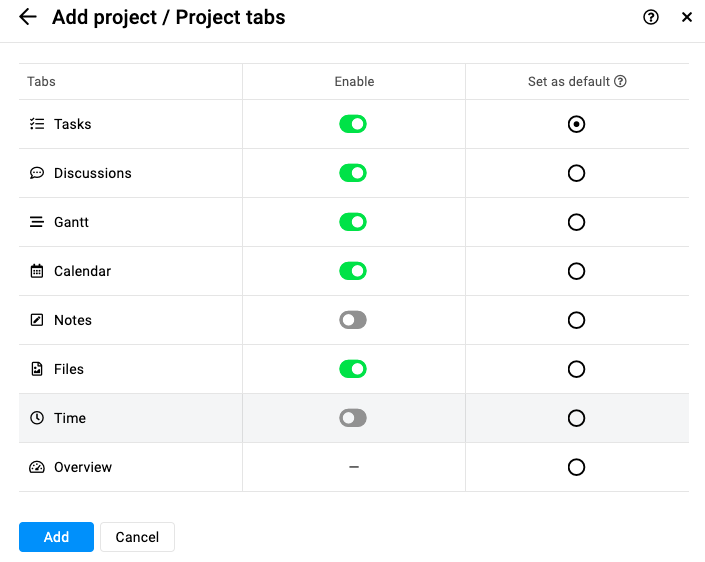Image resolution: width=705 pixels, height=562 pixels.
Task: Click the Cancel button
Action: [137, 537]
